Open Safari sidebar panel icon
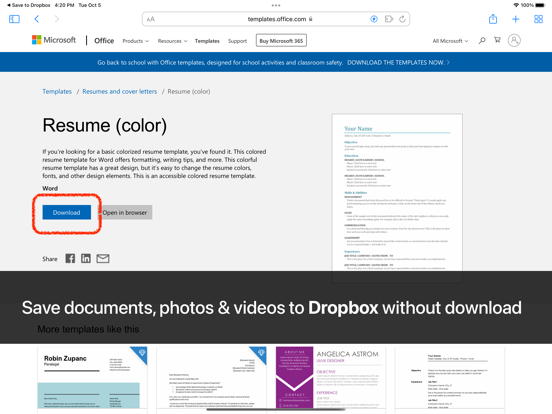 click(14, 19)
